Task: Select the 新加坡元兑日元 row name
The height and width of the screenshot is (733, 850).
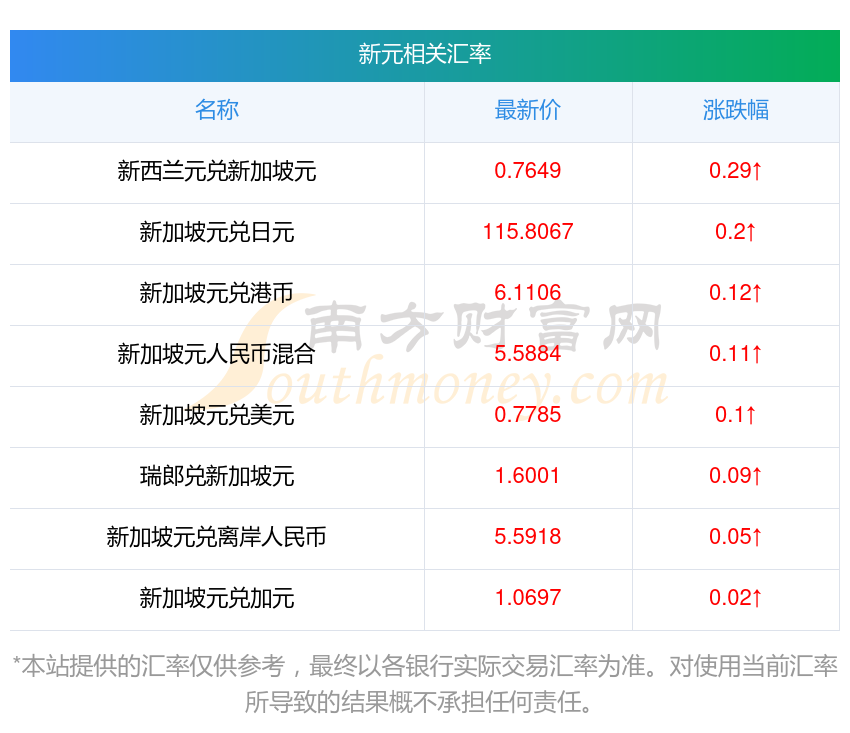Action: point(217,233)
